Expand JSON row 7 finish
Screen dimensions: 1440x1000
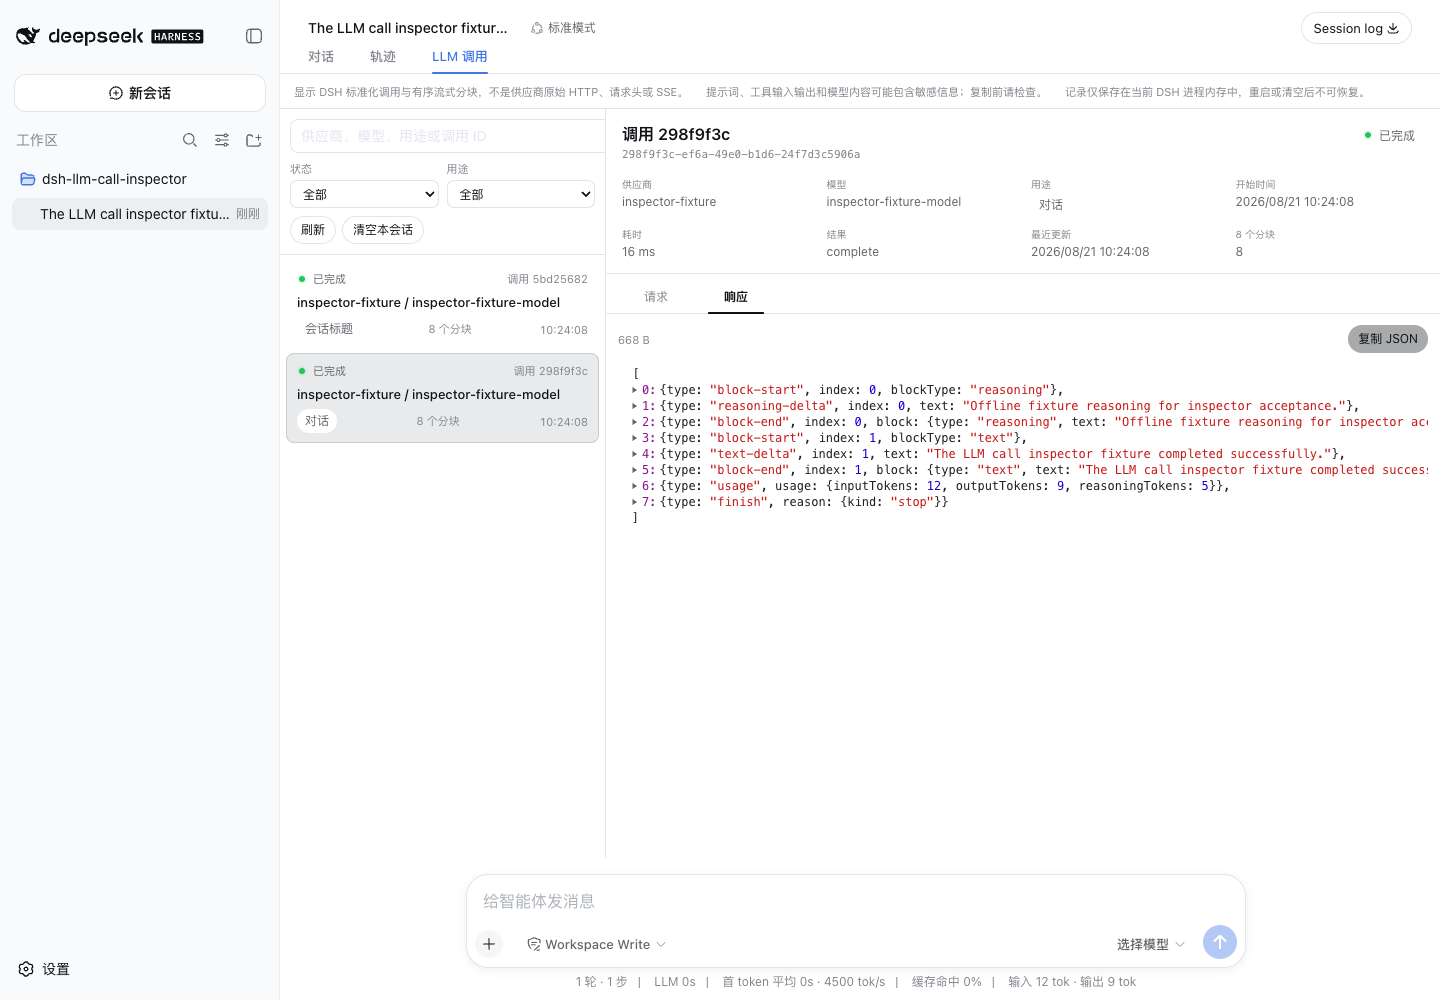[634, 502]
